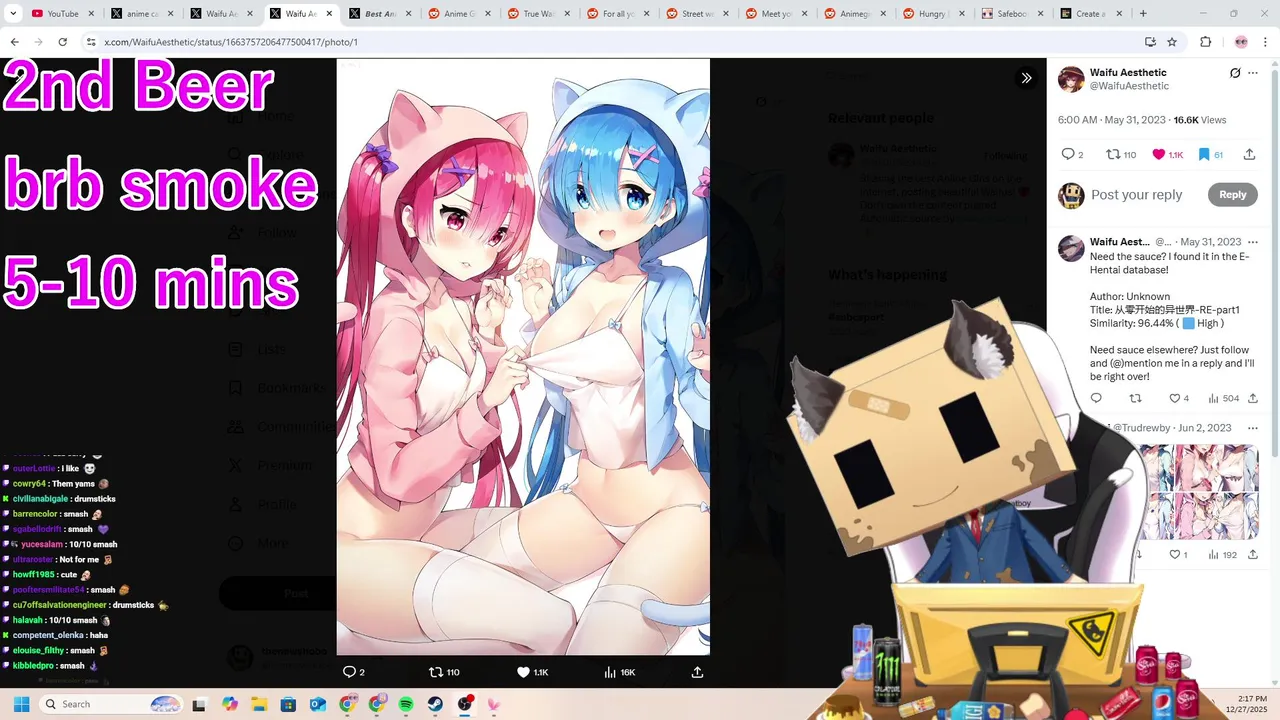Screen dimensions: 1280x720
Task: Click the share icon in sidebar action row
Action: 1249,154
